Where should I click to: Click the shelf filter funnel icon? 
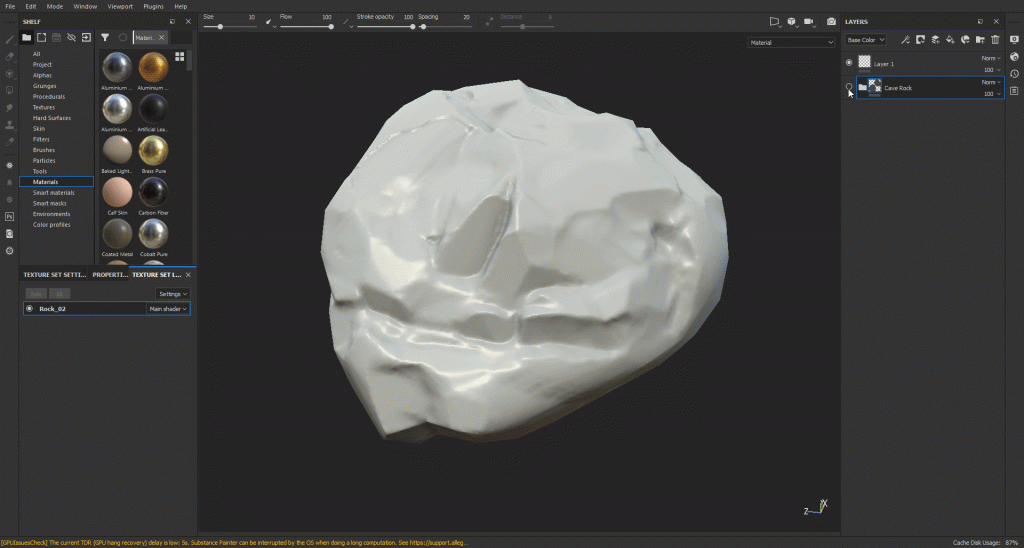tap(104, 38)
